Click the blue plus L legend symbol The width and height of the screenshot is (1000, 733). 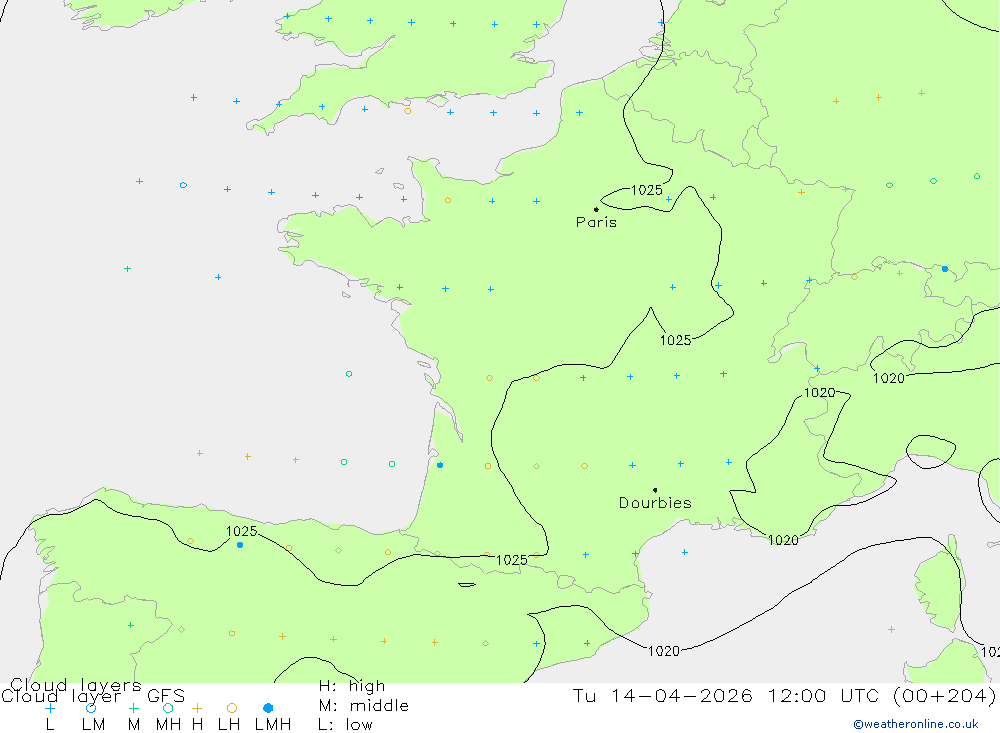point(50,707)
